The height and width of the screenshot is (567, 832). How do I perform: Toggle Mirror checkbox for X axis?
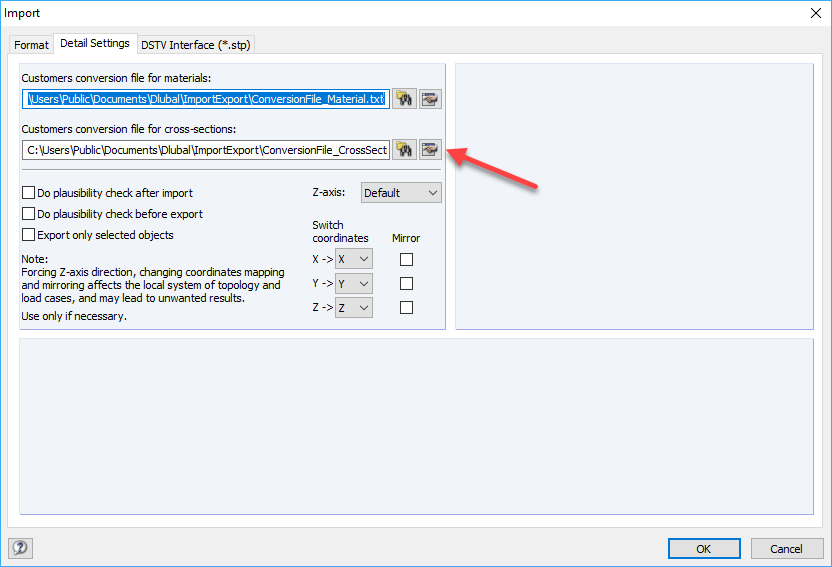[406, 259]
